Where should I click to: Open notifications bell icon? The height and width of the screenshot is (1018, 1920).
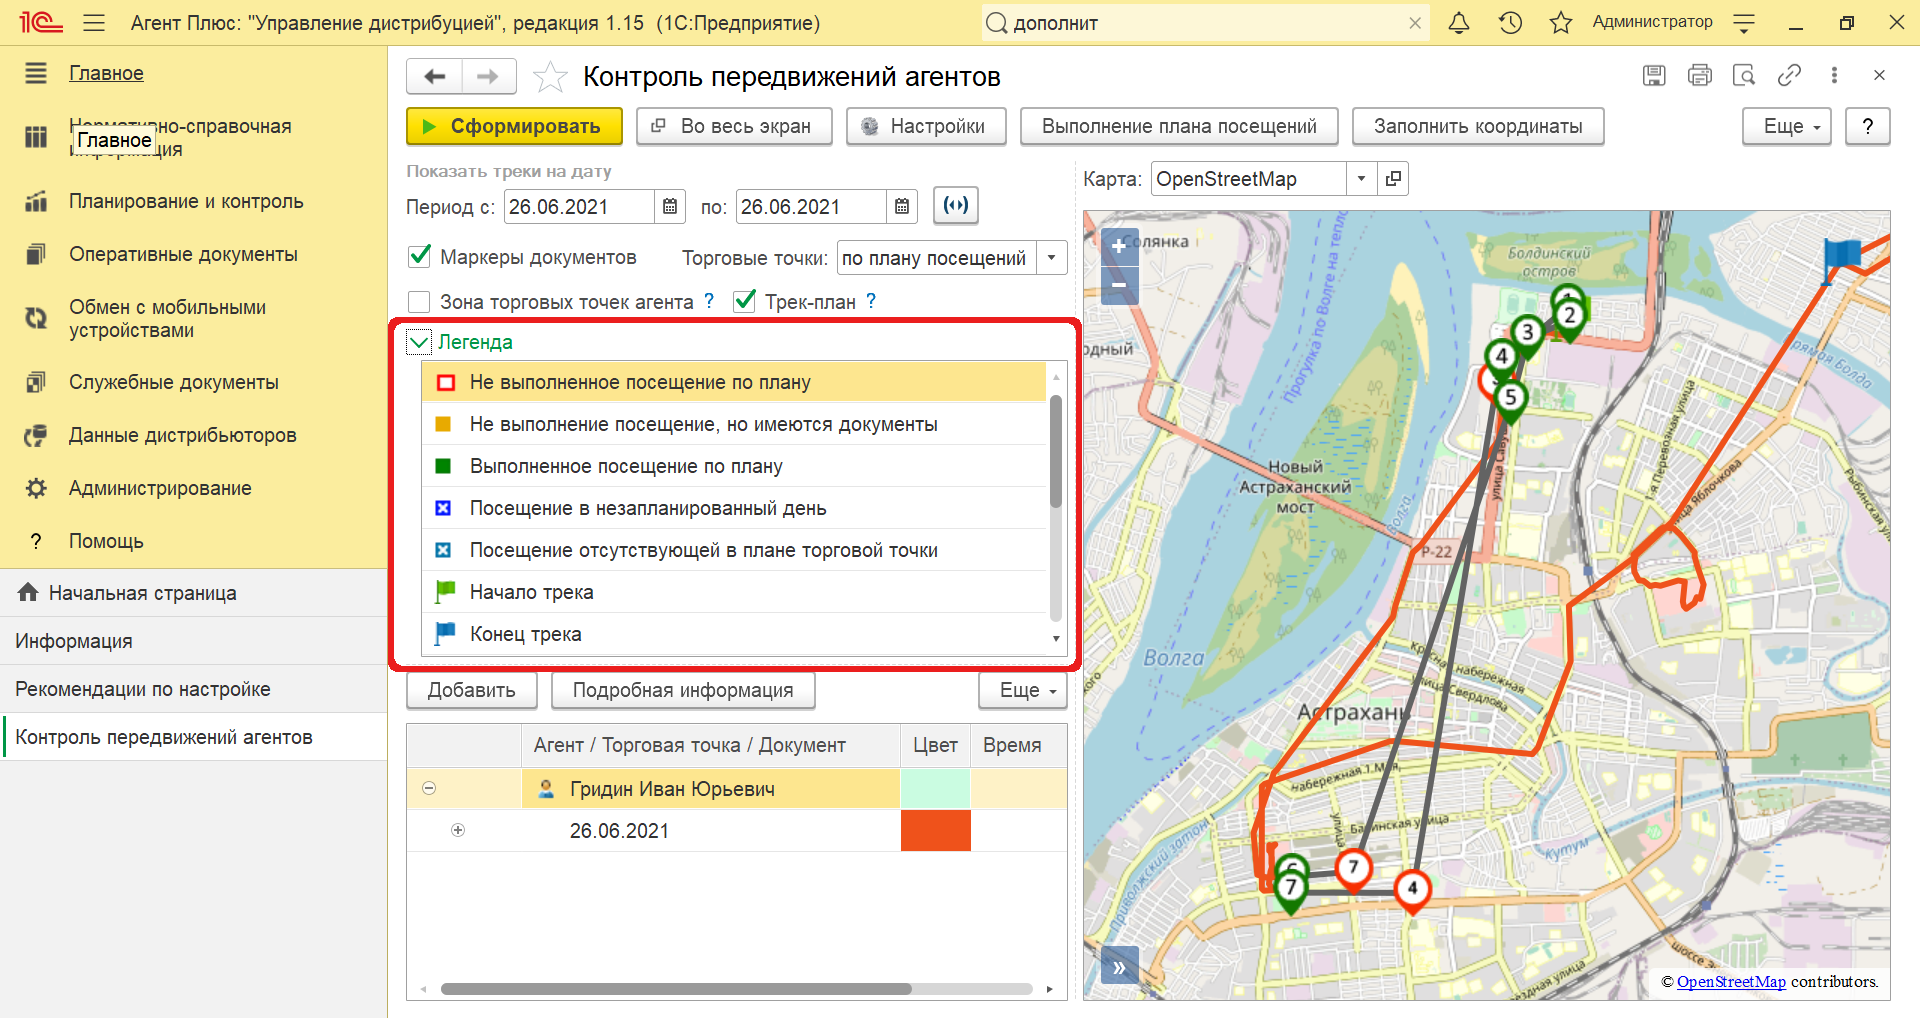[1459, 22]
